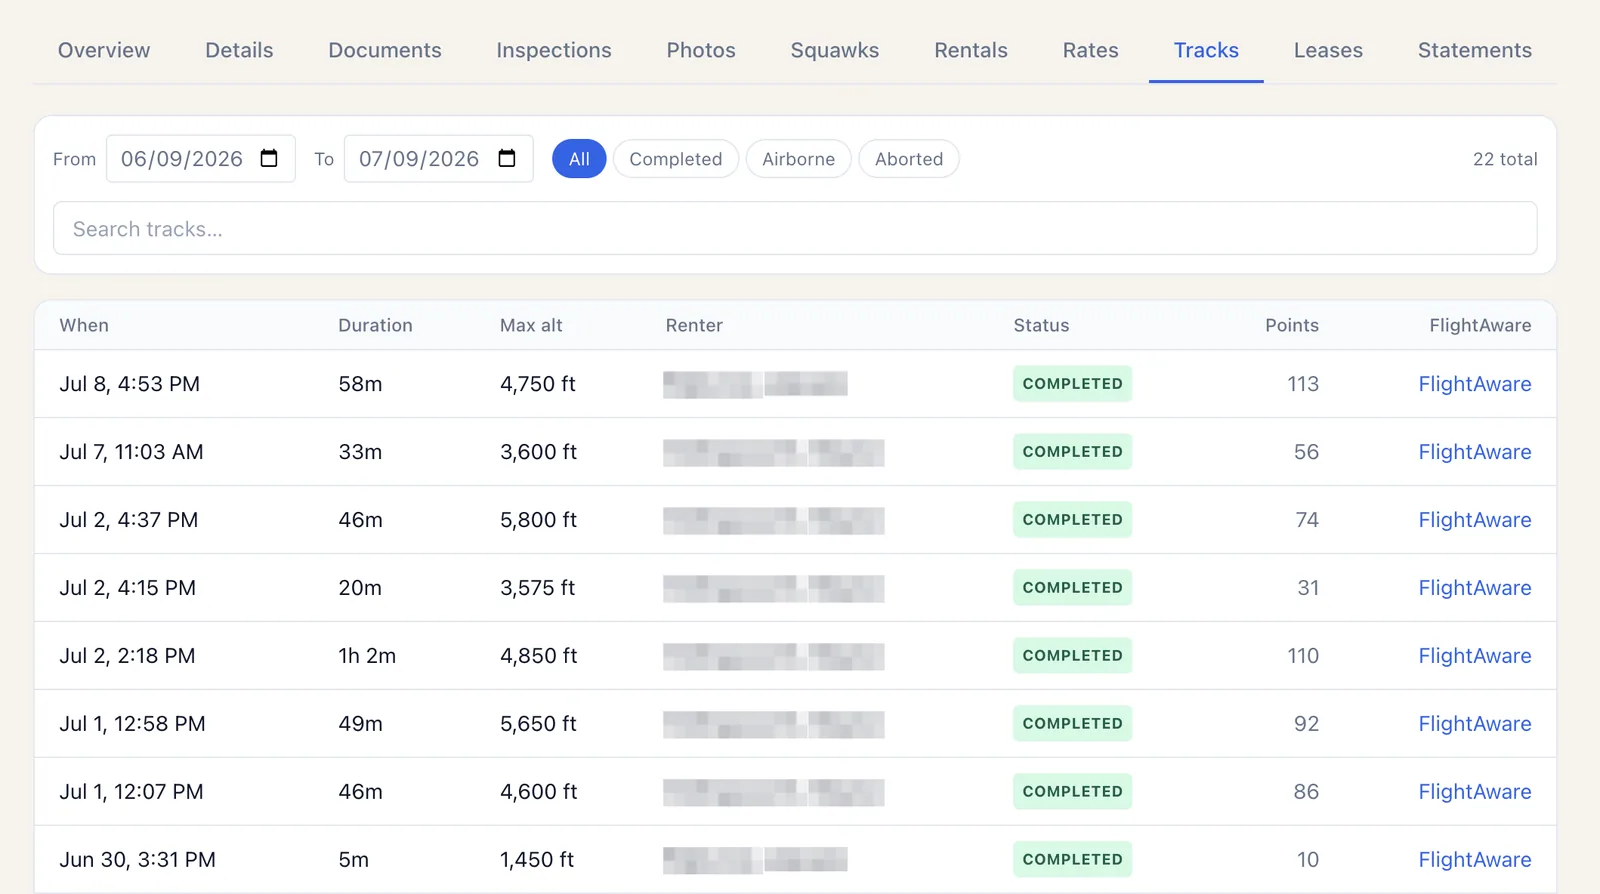Click the Points column header
1600x894 pixels.
coord(1292,325)
